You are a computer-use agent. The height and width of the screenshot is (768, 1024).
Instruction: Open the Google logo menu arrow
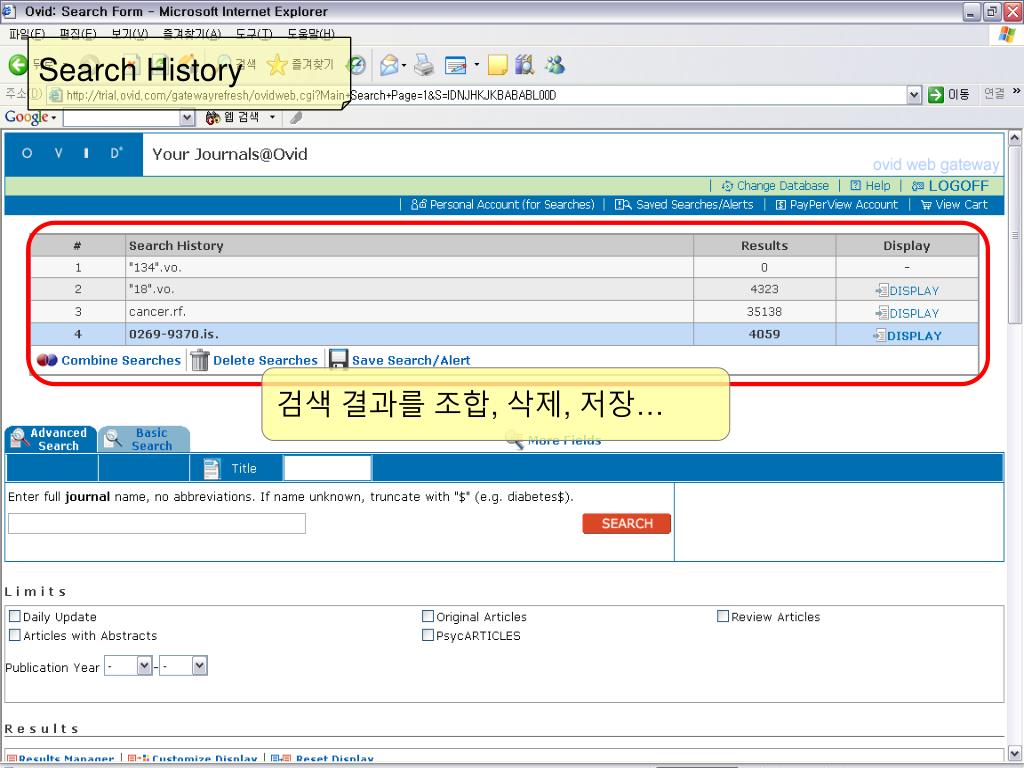[x=54, y=118]
